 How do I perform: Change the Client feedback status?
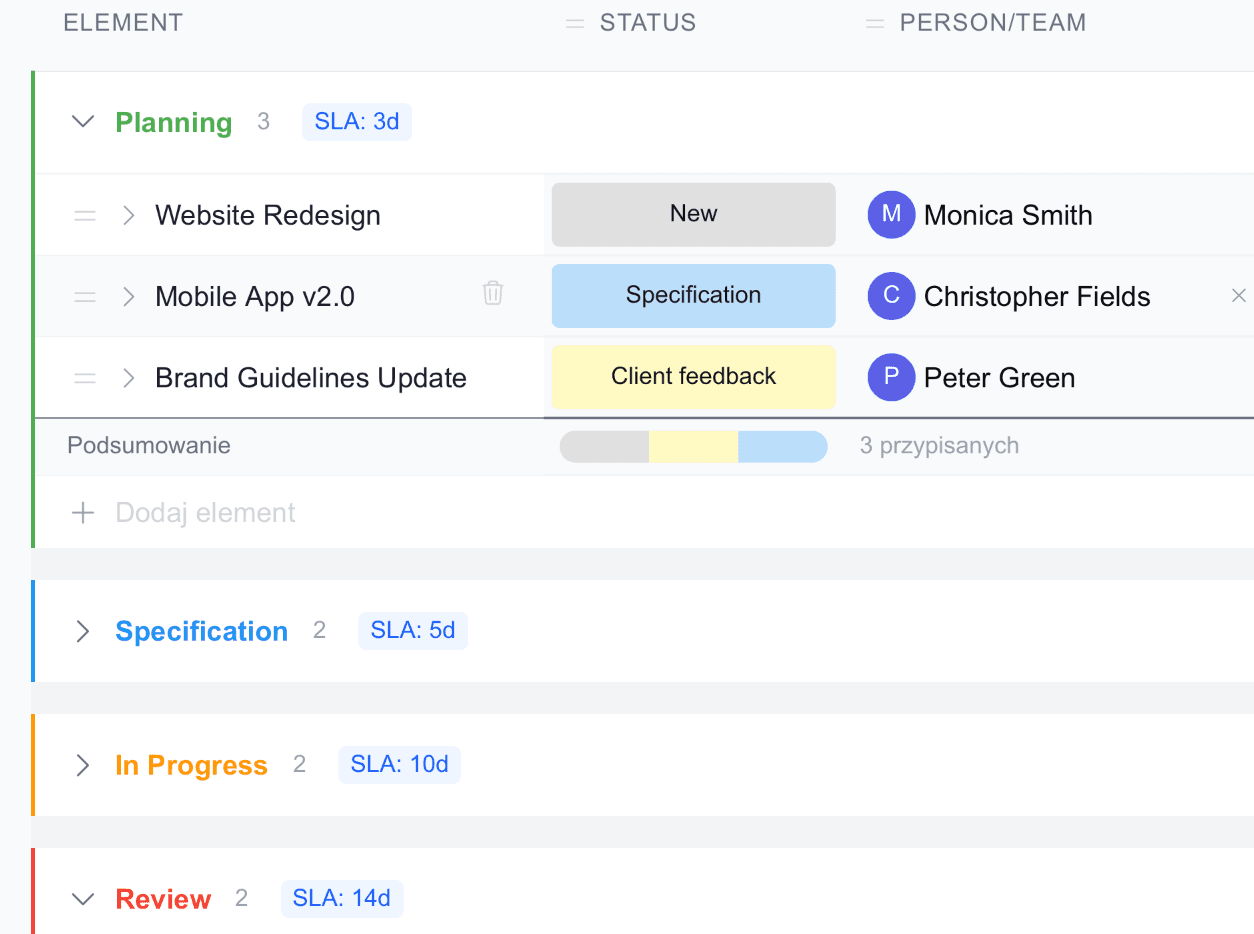[x=693, y=377]
